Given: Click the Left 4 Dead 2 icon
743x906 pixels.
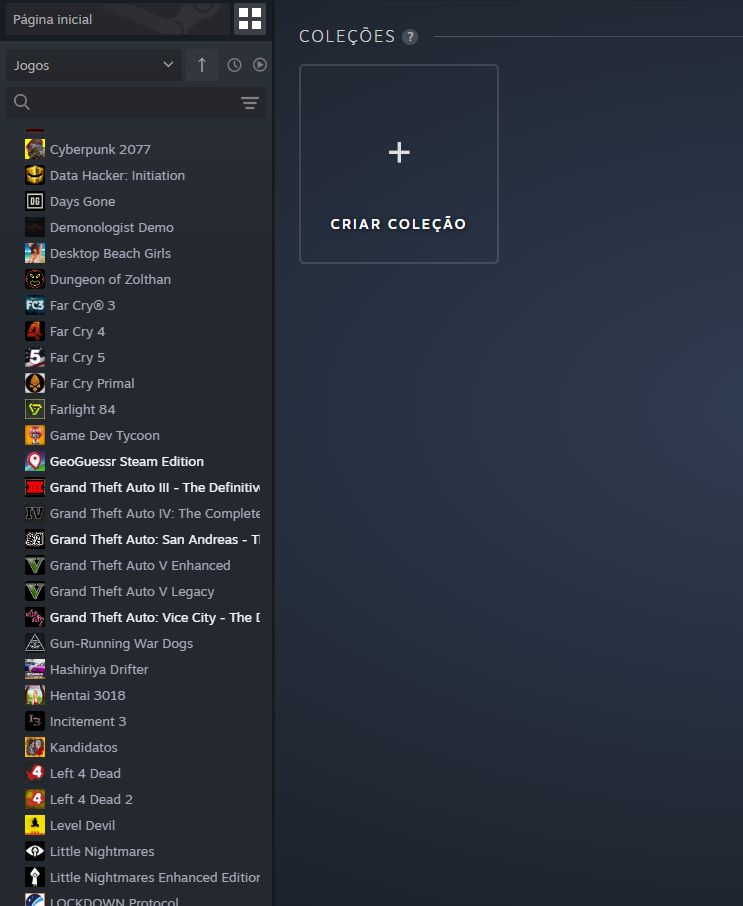Looking at the screenshot, I should click(35, 799).
